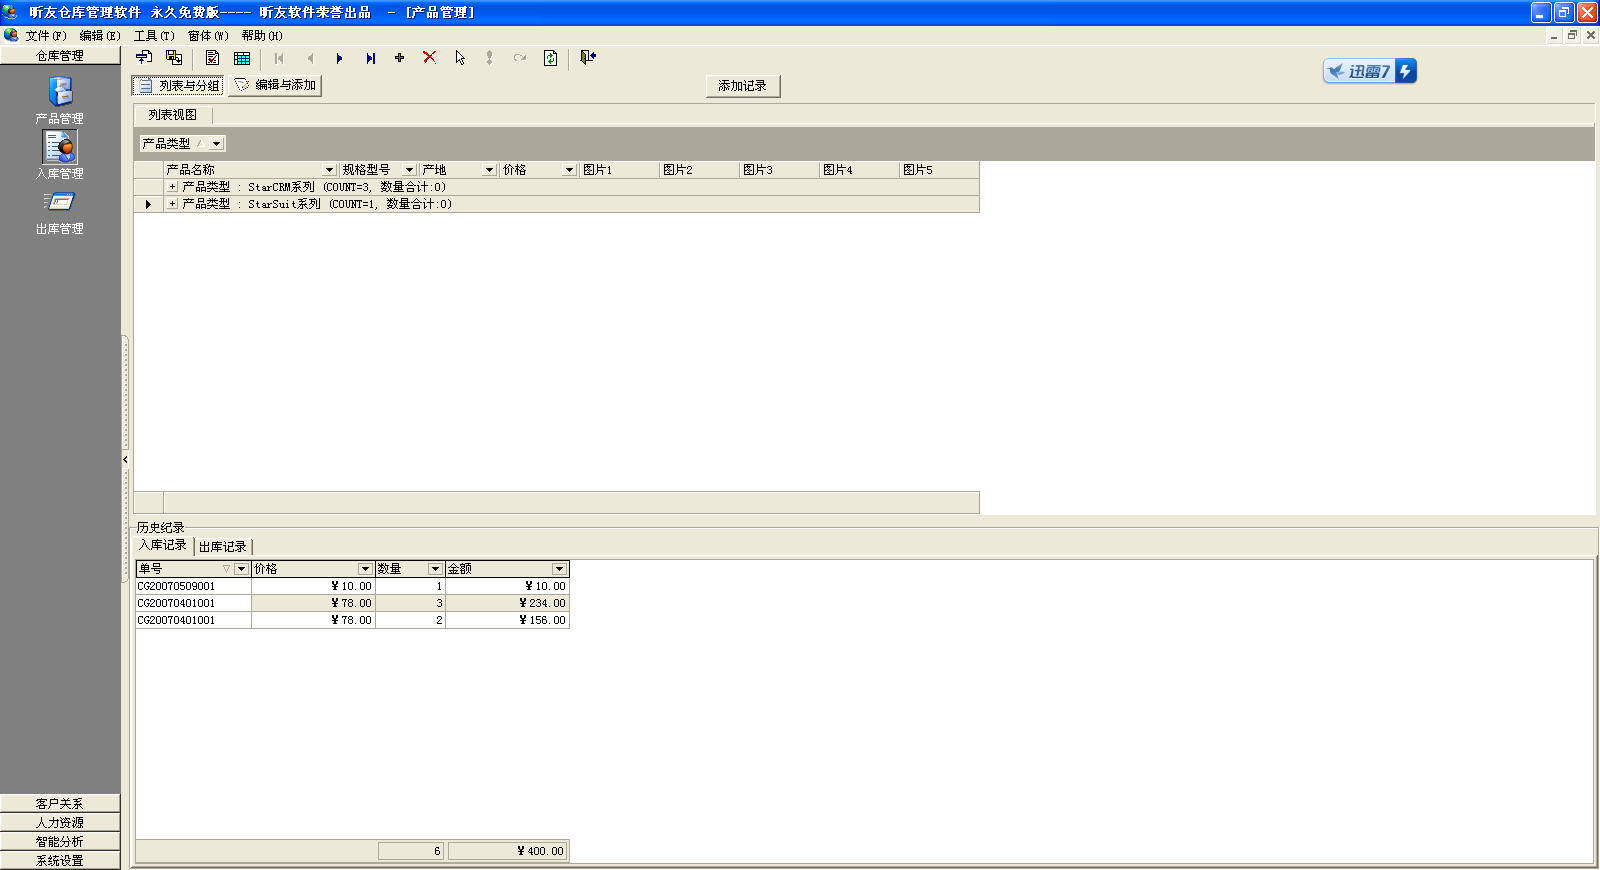Go to previous record navigation icon
This screenshot has height=870, width=1600.
coord(310,58)
